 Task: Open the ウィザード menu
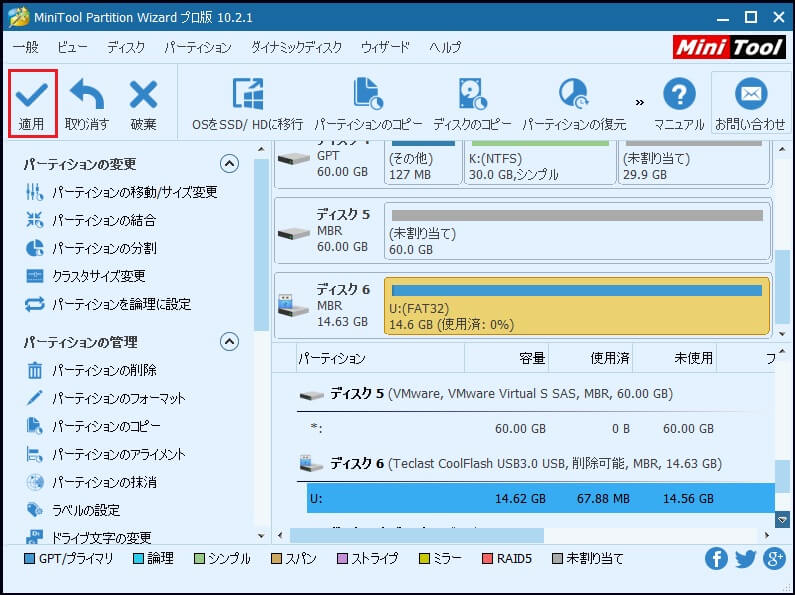tap(385, 47)
